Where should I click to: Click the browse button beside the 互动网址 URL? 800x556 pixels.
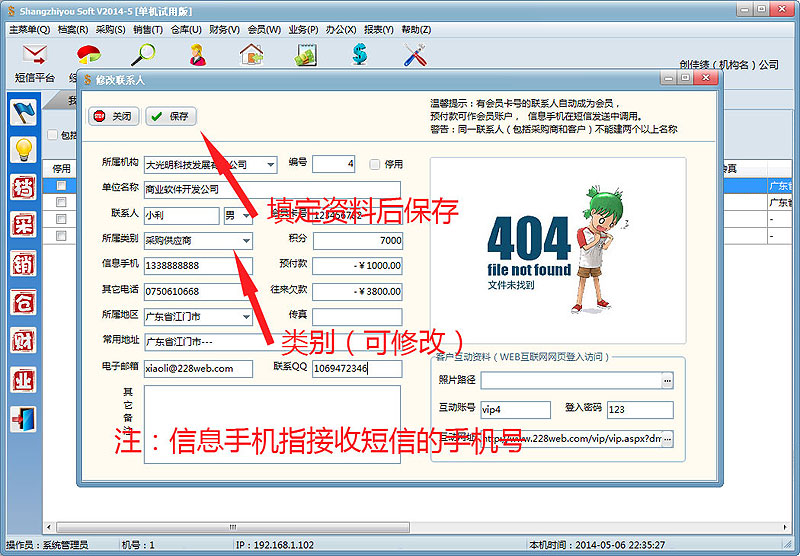click(x=667, y=439)
